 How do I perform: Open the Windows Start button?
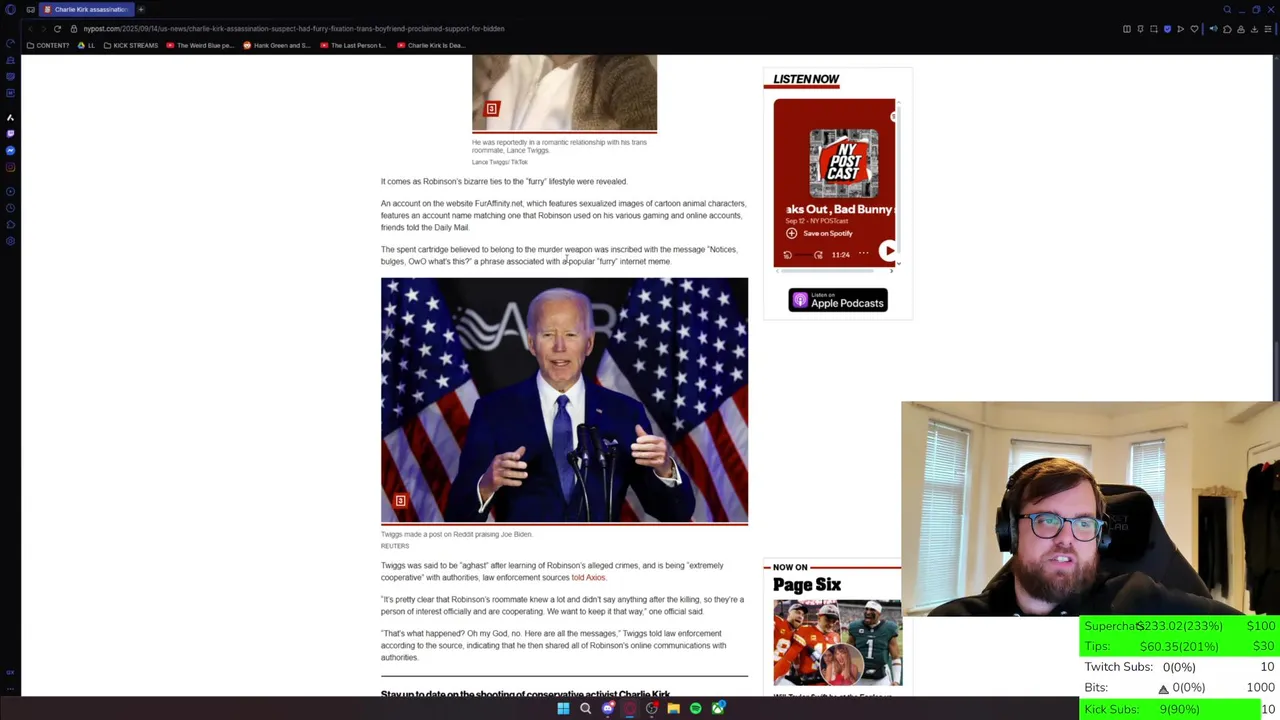(563, 709)
